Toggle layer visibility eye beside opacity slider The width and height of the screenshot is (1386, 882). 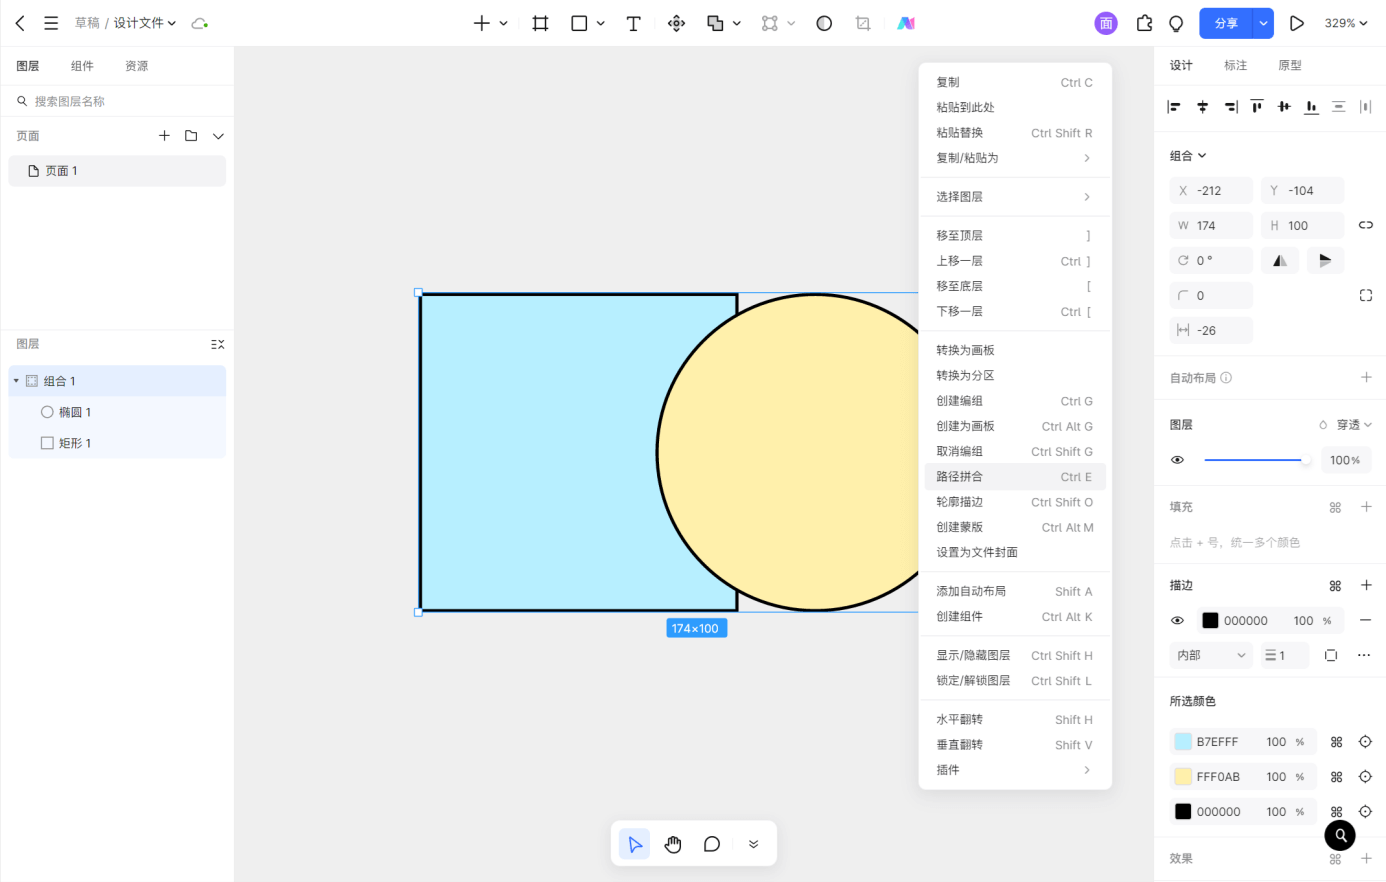click(x=1177, y=460)
